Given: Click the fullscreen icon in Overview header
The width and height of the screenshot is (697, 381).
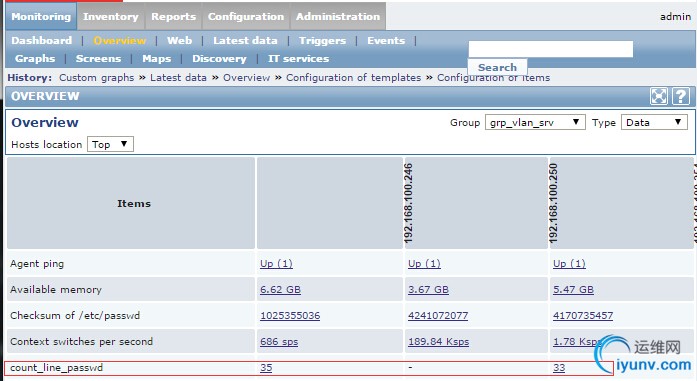Looking at the screenshot, I should pos(658,96).
